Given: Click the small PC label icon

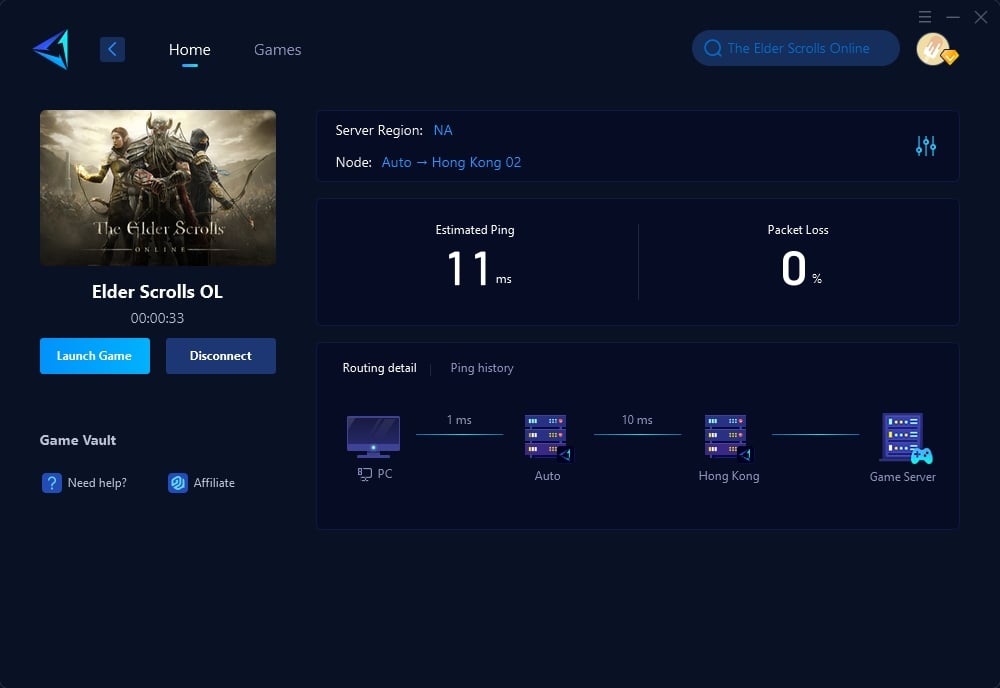Looking at the screenshot, I should click(364, 474).
